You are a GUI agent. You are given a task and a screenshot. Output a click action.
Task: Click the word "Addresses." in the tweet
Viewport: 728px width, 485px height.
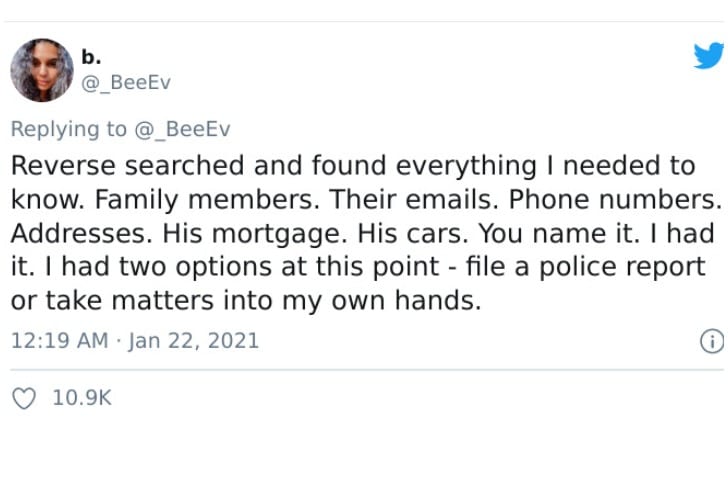82,233
